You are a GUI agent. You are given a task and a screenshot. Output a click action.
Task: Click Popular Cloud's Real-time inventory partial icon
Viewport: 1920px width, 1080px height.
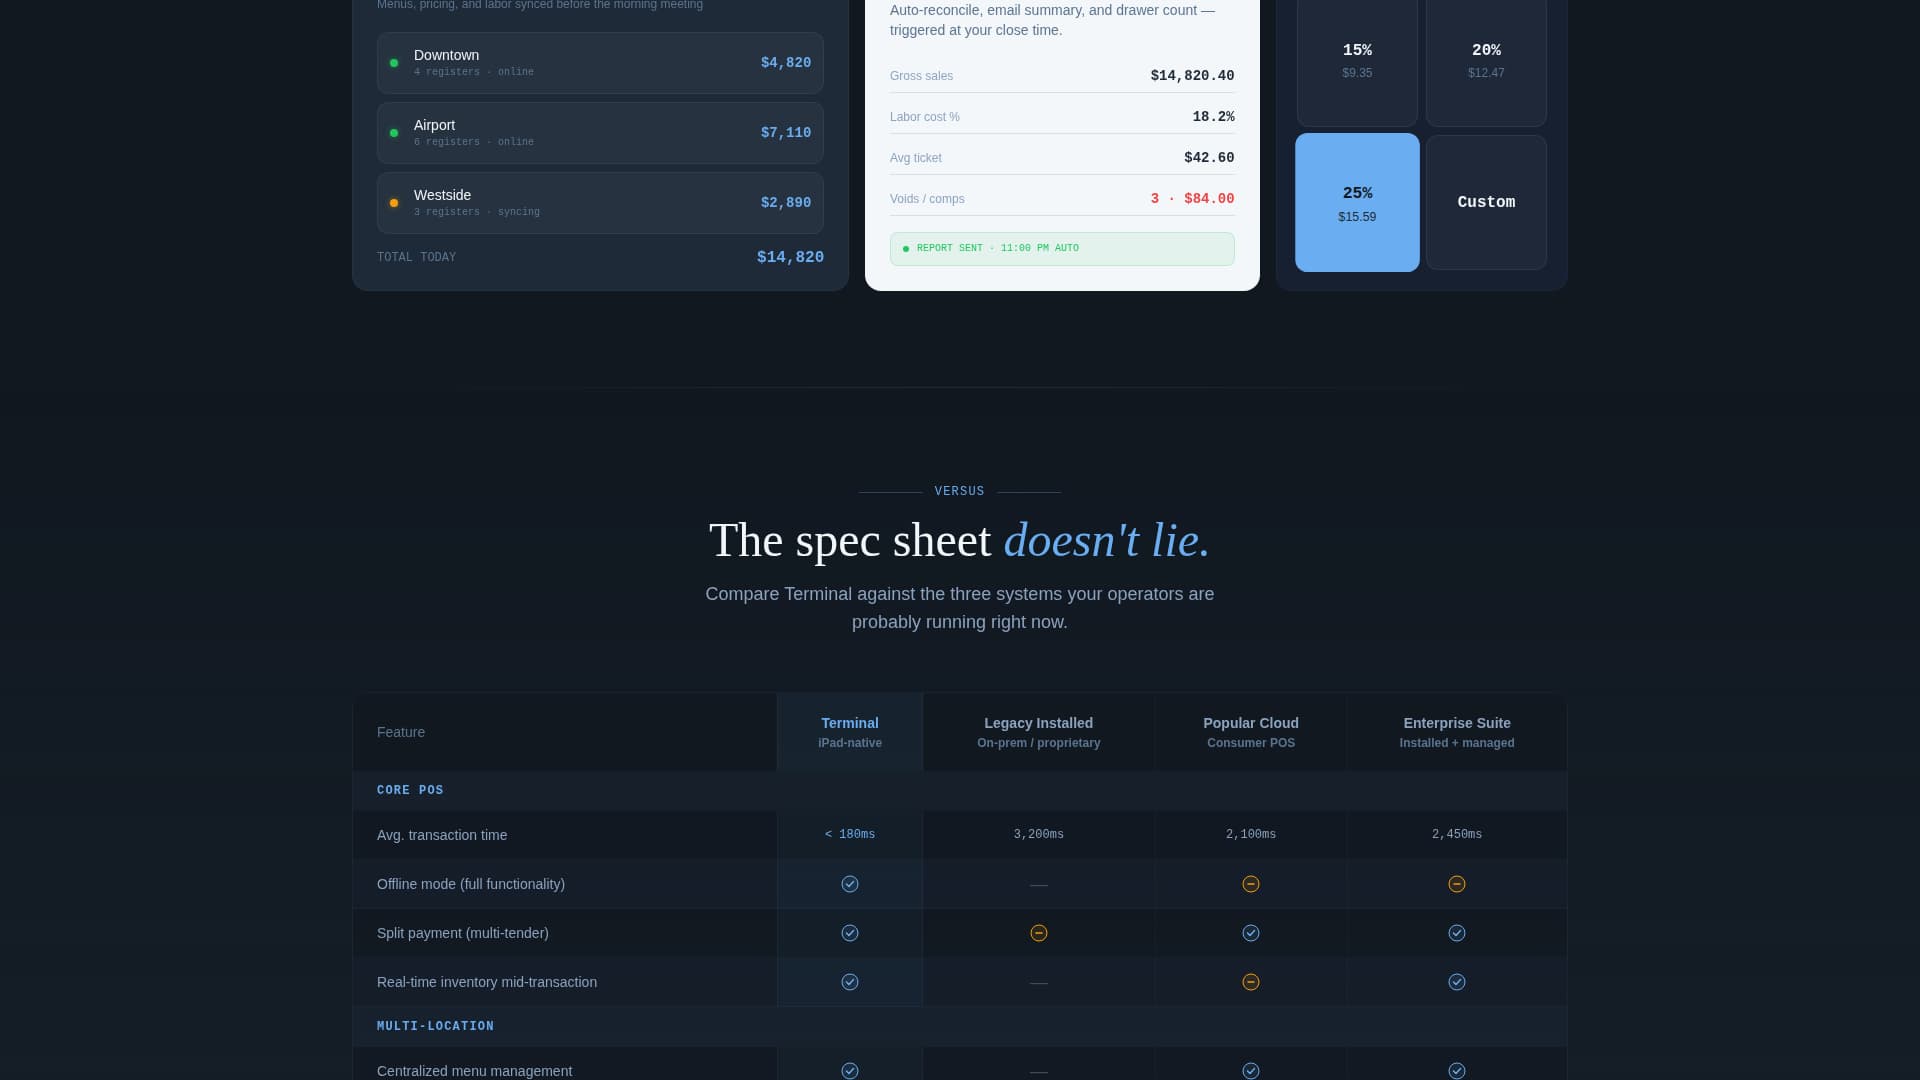(x=1251, y=982)
